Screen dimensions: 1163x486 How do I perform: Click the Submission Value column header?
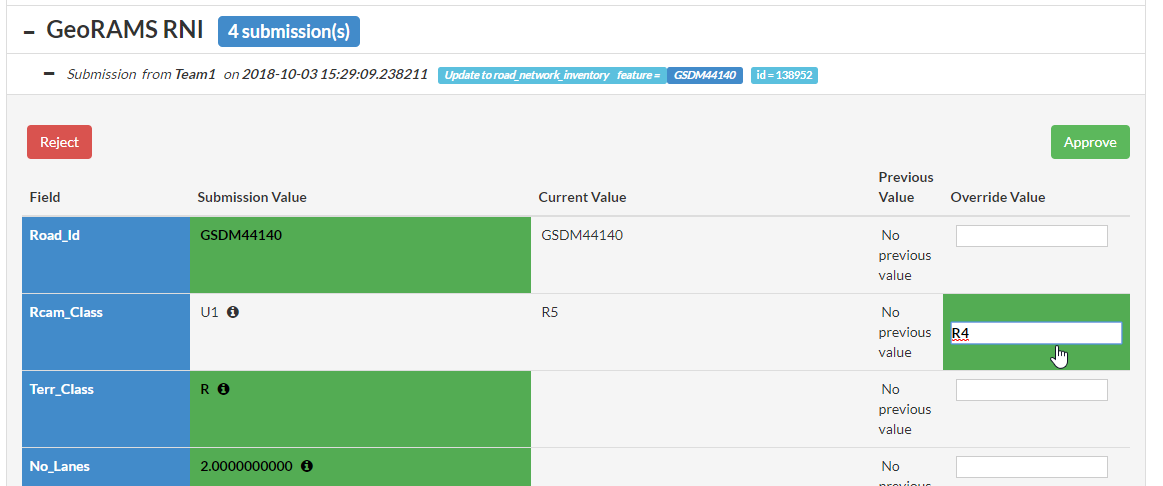[252, 197]
